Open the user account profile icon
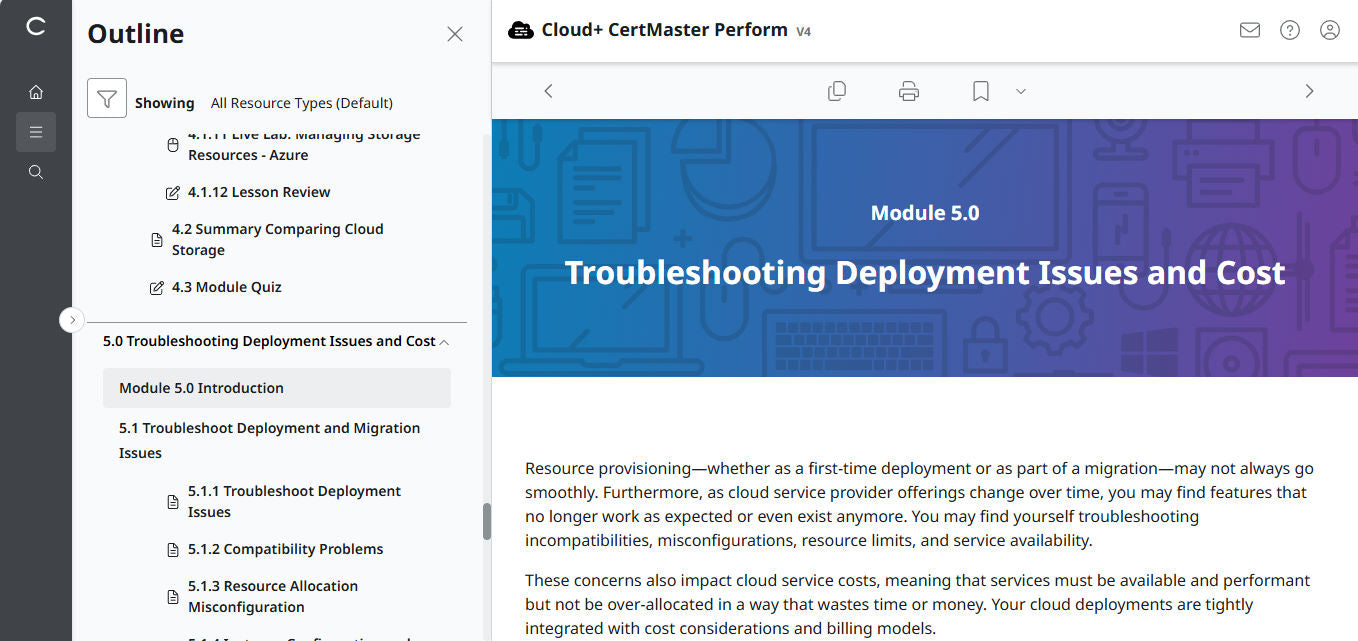This screenshot has height=641, width=1358. tap(1329, 30)
